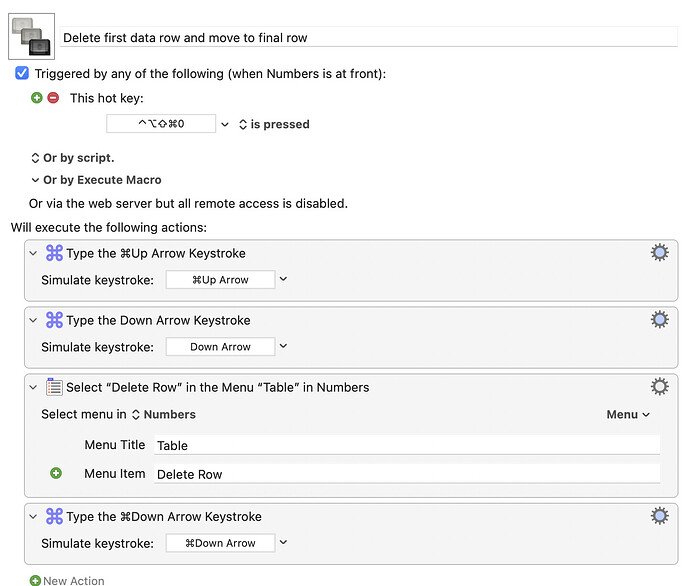Viewport: 690px width, 586px height.
Task: Click the macro icon thumbnail
Action: tap(33, 36)
